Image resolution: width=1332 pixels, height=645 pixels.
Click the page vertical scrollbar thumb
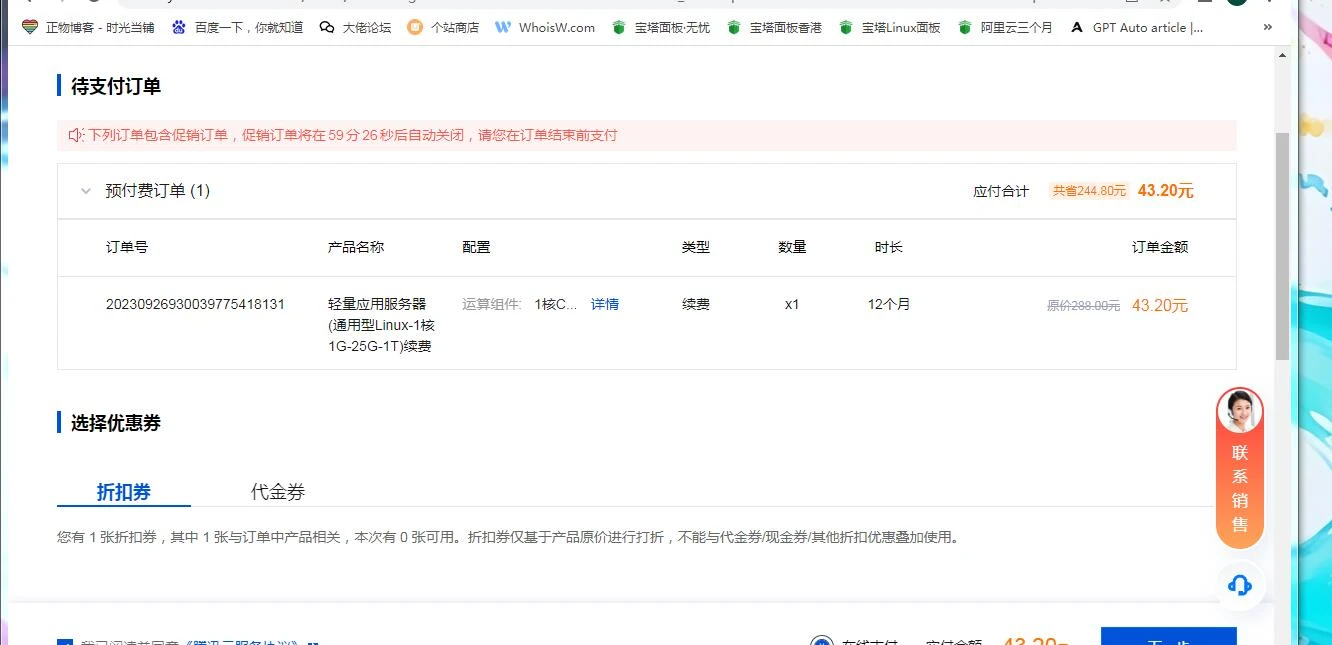tap(1282, 245)
